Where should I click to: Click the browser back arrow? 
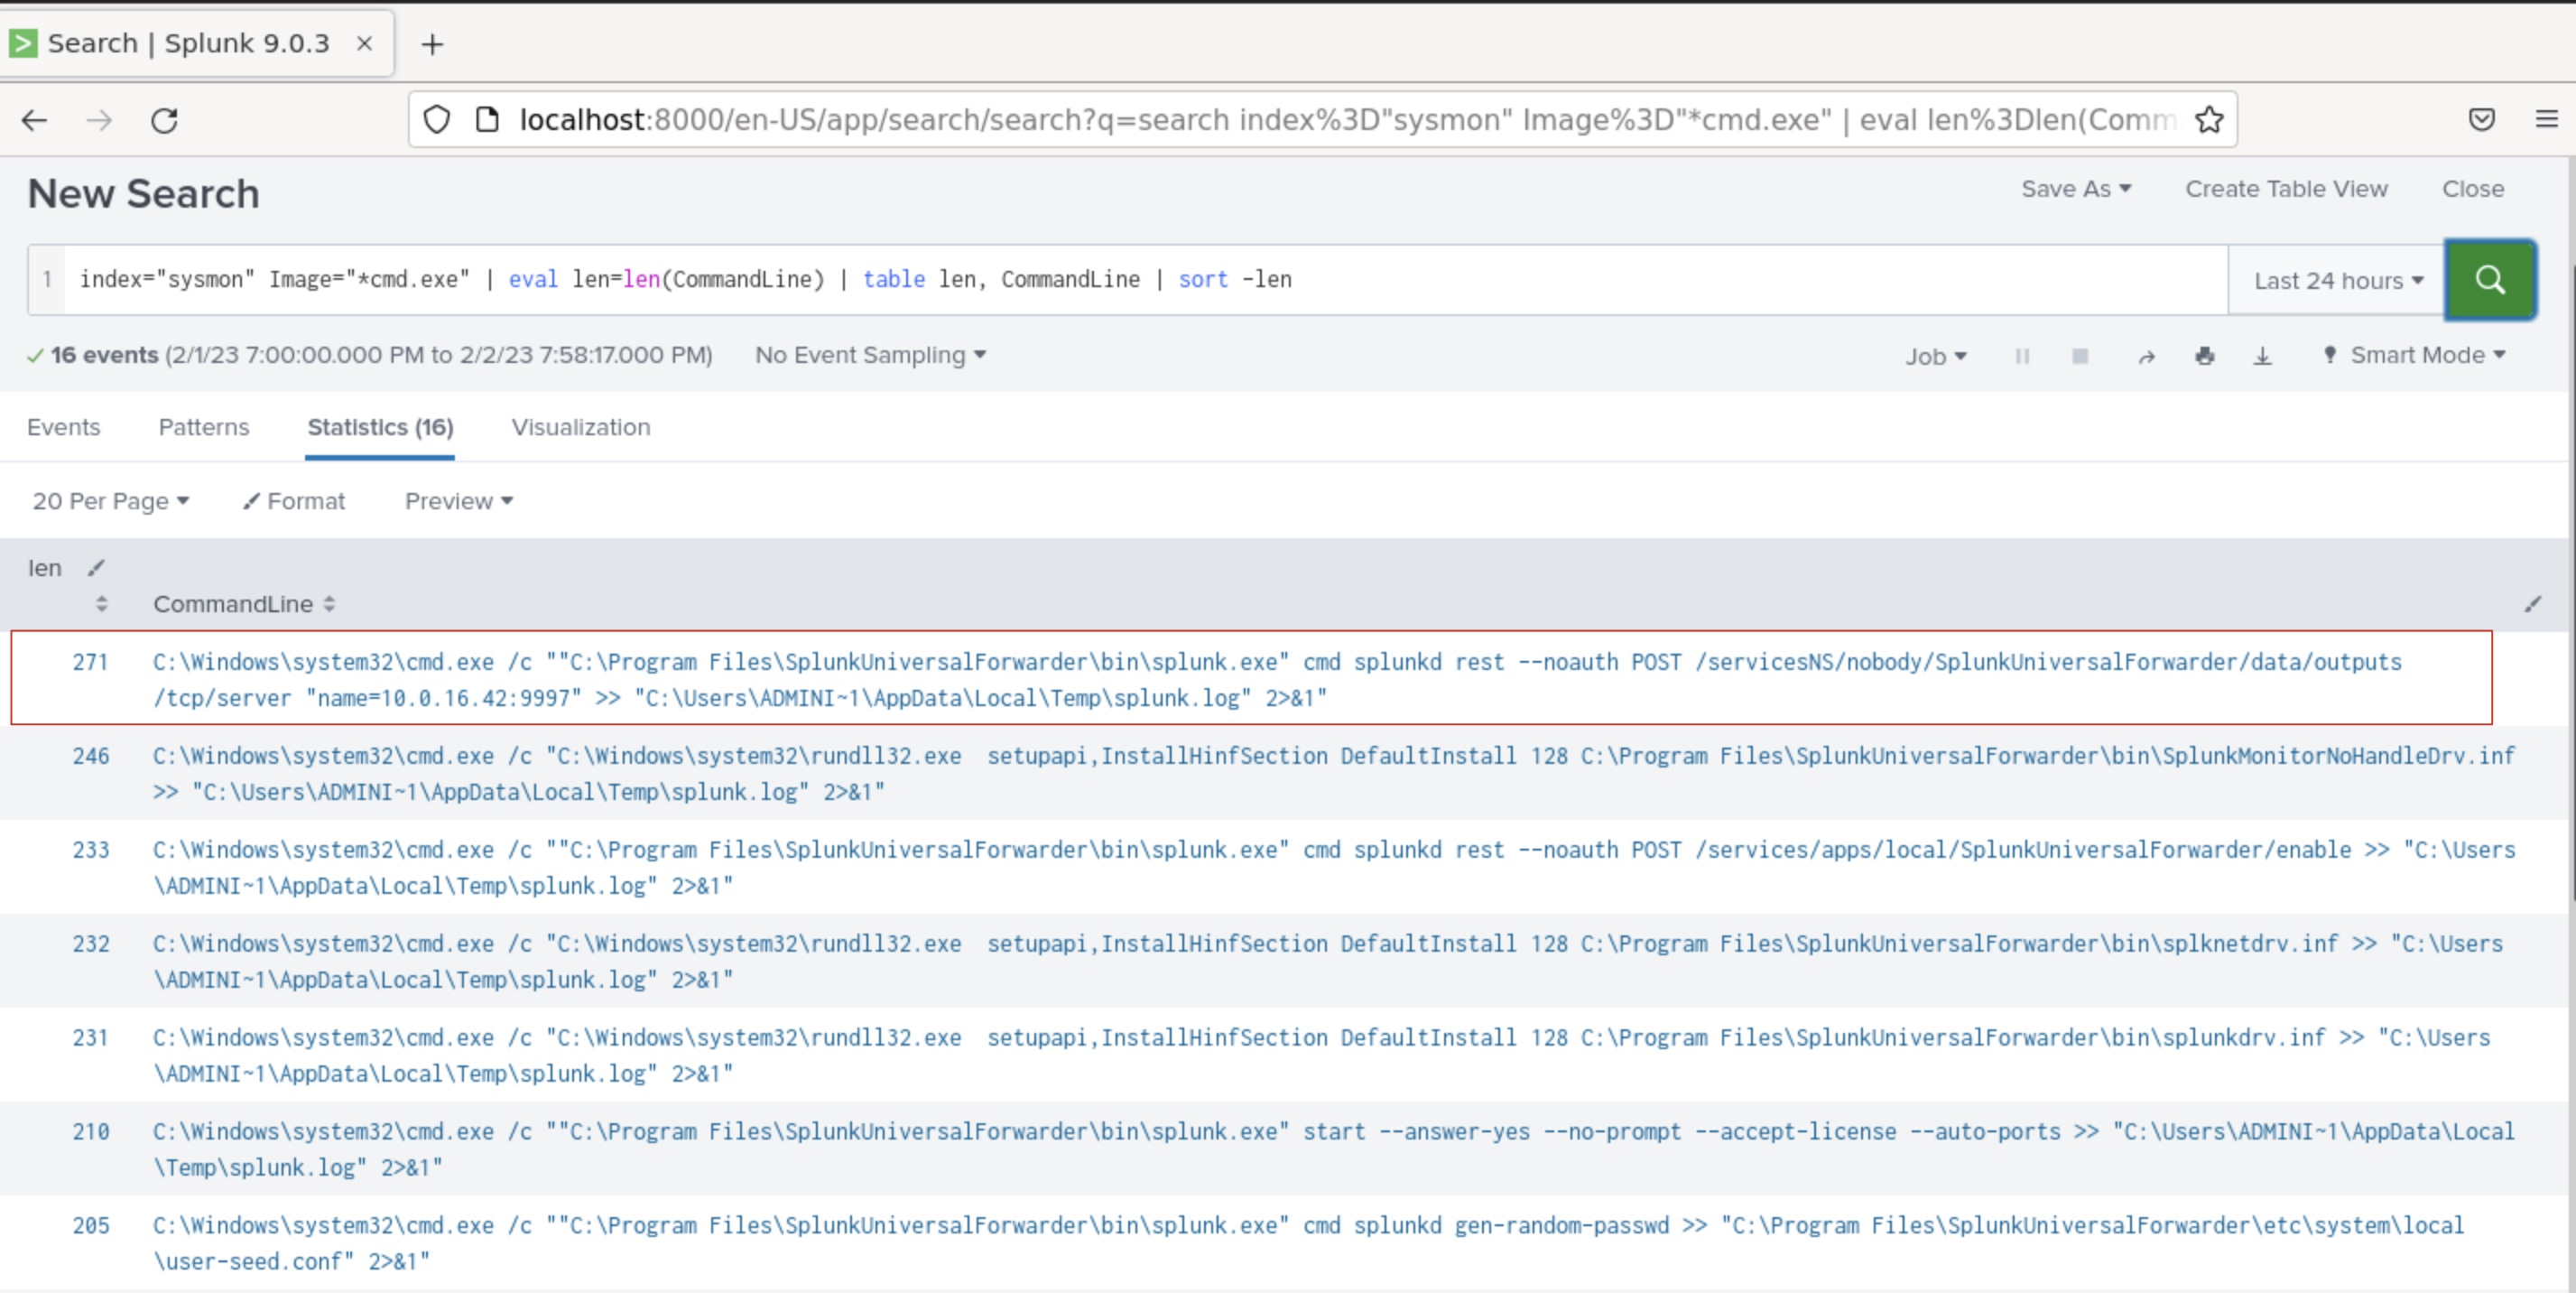click(35, 121)
